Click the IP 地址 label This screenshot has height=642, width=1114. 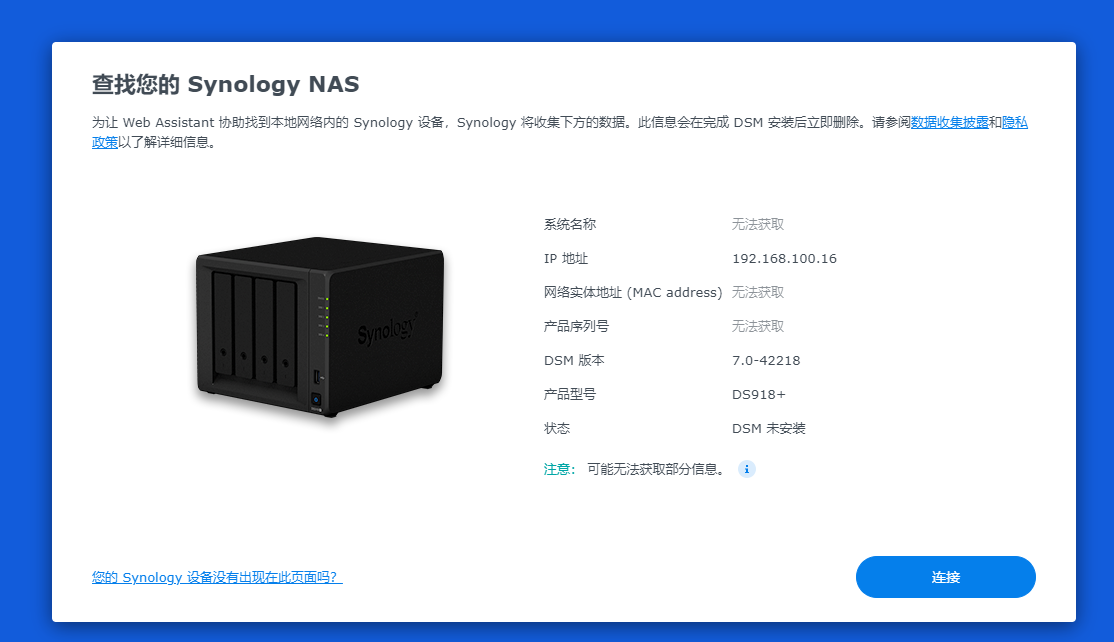tap(566, 259)
